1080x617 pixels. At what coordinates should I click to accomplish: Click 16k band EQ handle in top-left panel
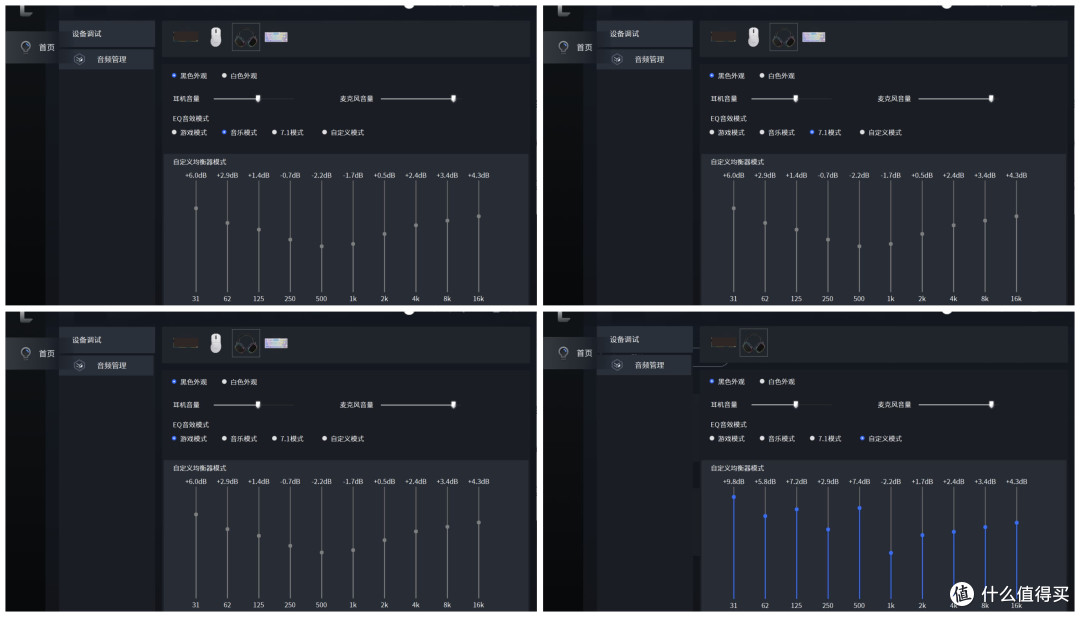[479, 216]
